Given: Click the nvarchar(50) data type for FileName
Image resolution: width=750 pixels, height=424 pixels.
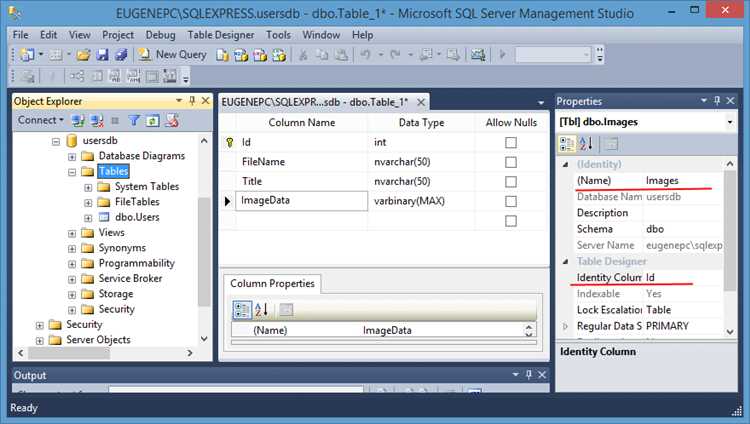Looking at the screenshot, I should tap(402, 162).
